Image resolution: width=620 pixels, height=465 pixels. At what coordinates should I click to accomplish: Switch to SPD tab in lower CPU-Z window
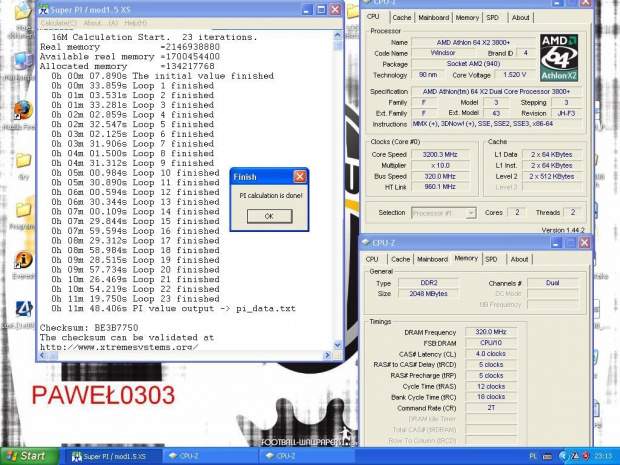coord(491,259)
